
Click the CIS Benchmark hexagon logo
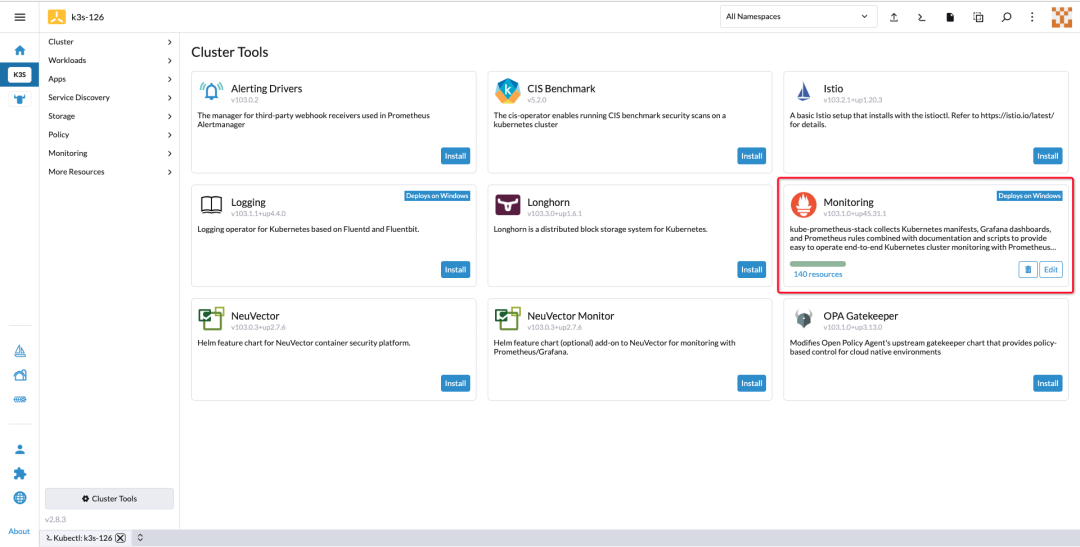[508, 92]
